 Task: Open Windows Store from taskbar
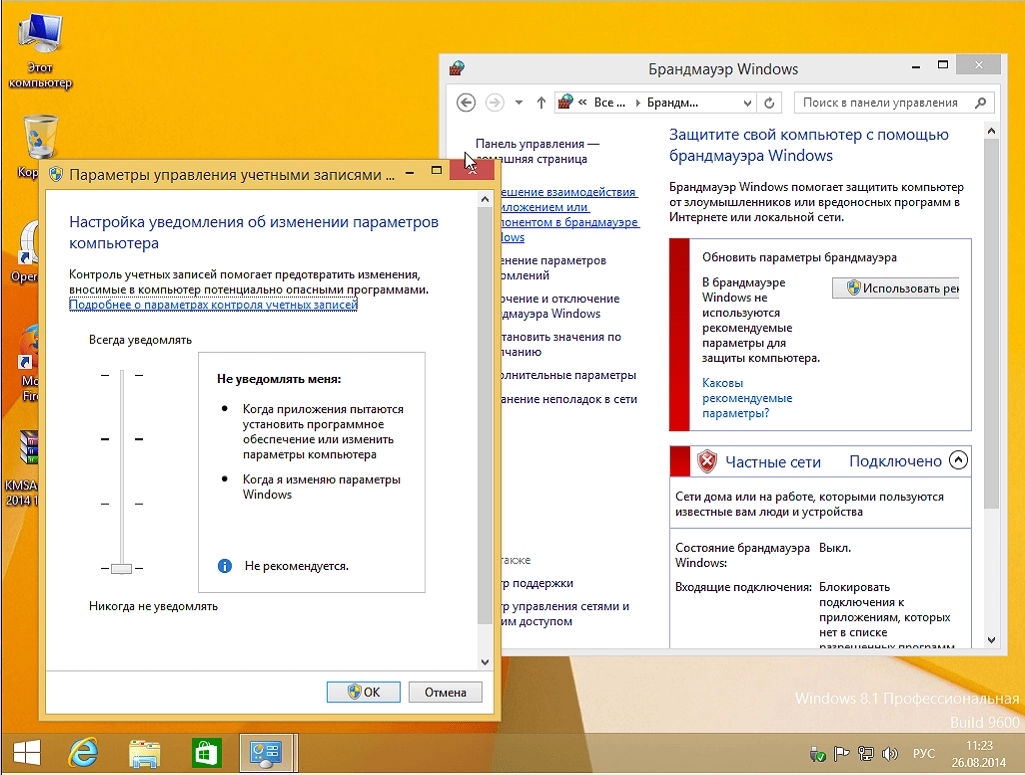(x=206, y=753)
